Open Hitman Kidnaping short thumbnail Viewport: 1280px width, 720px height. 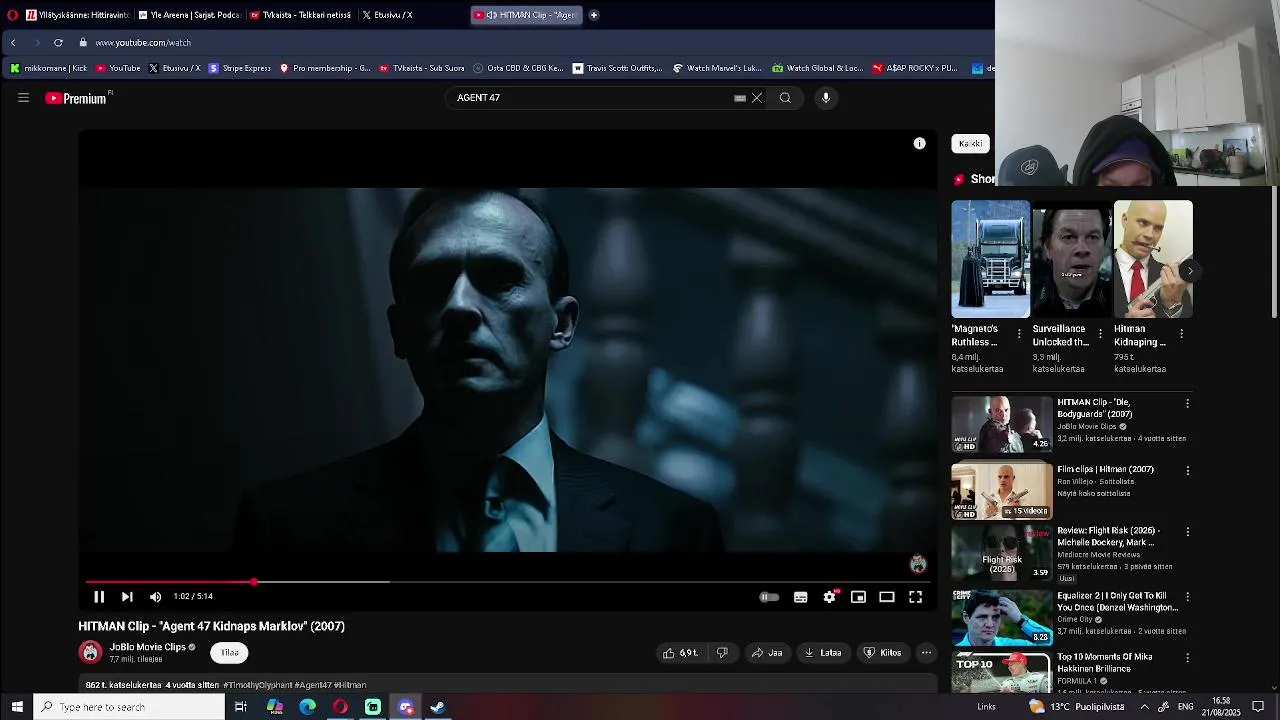1153,259
